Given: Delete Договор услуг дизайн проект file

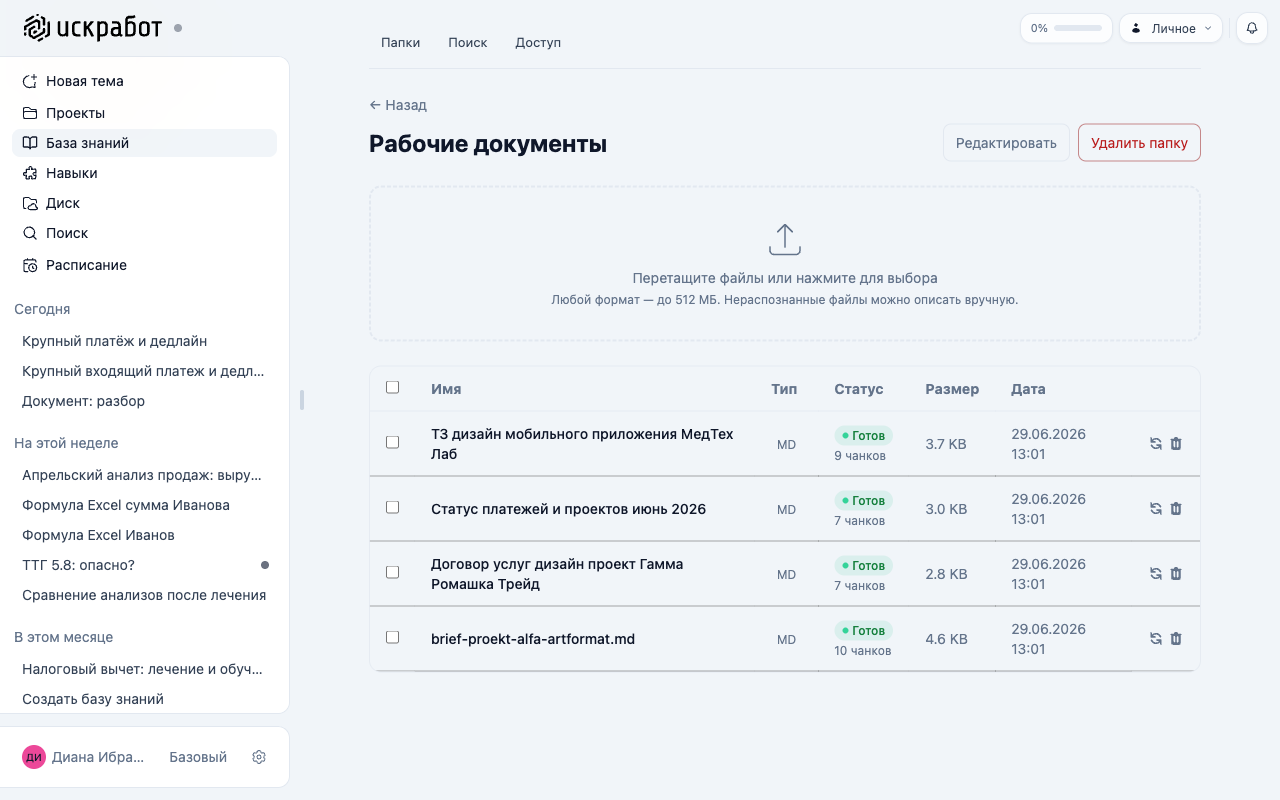Looking at the screenshot, I should click(x=1176, y=573).
